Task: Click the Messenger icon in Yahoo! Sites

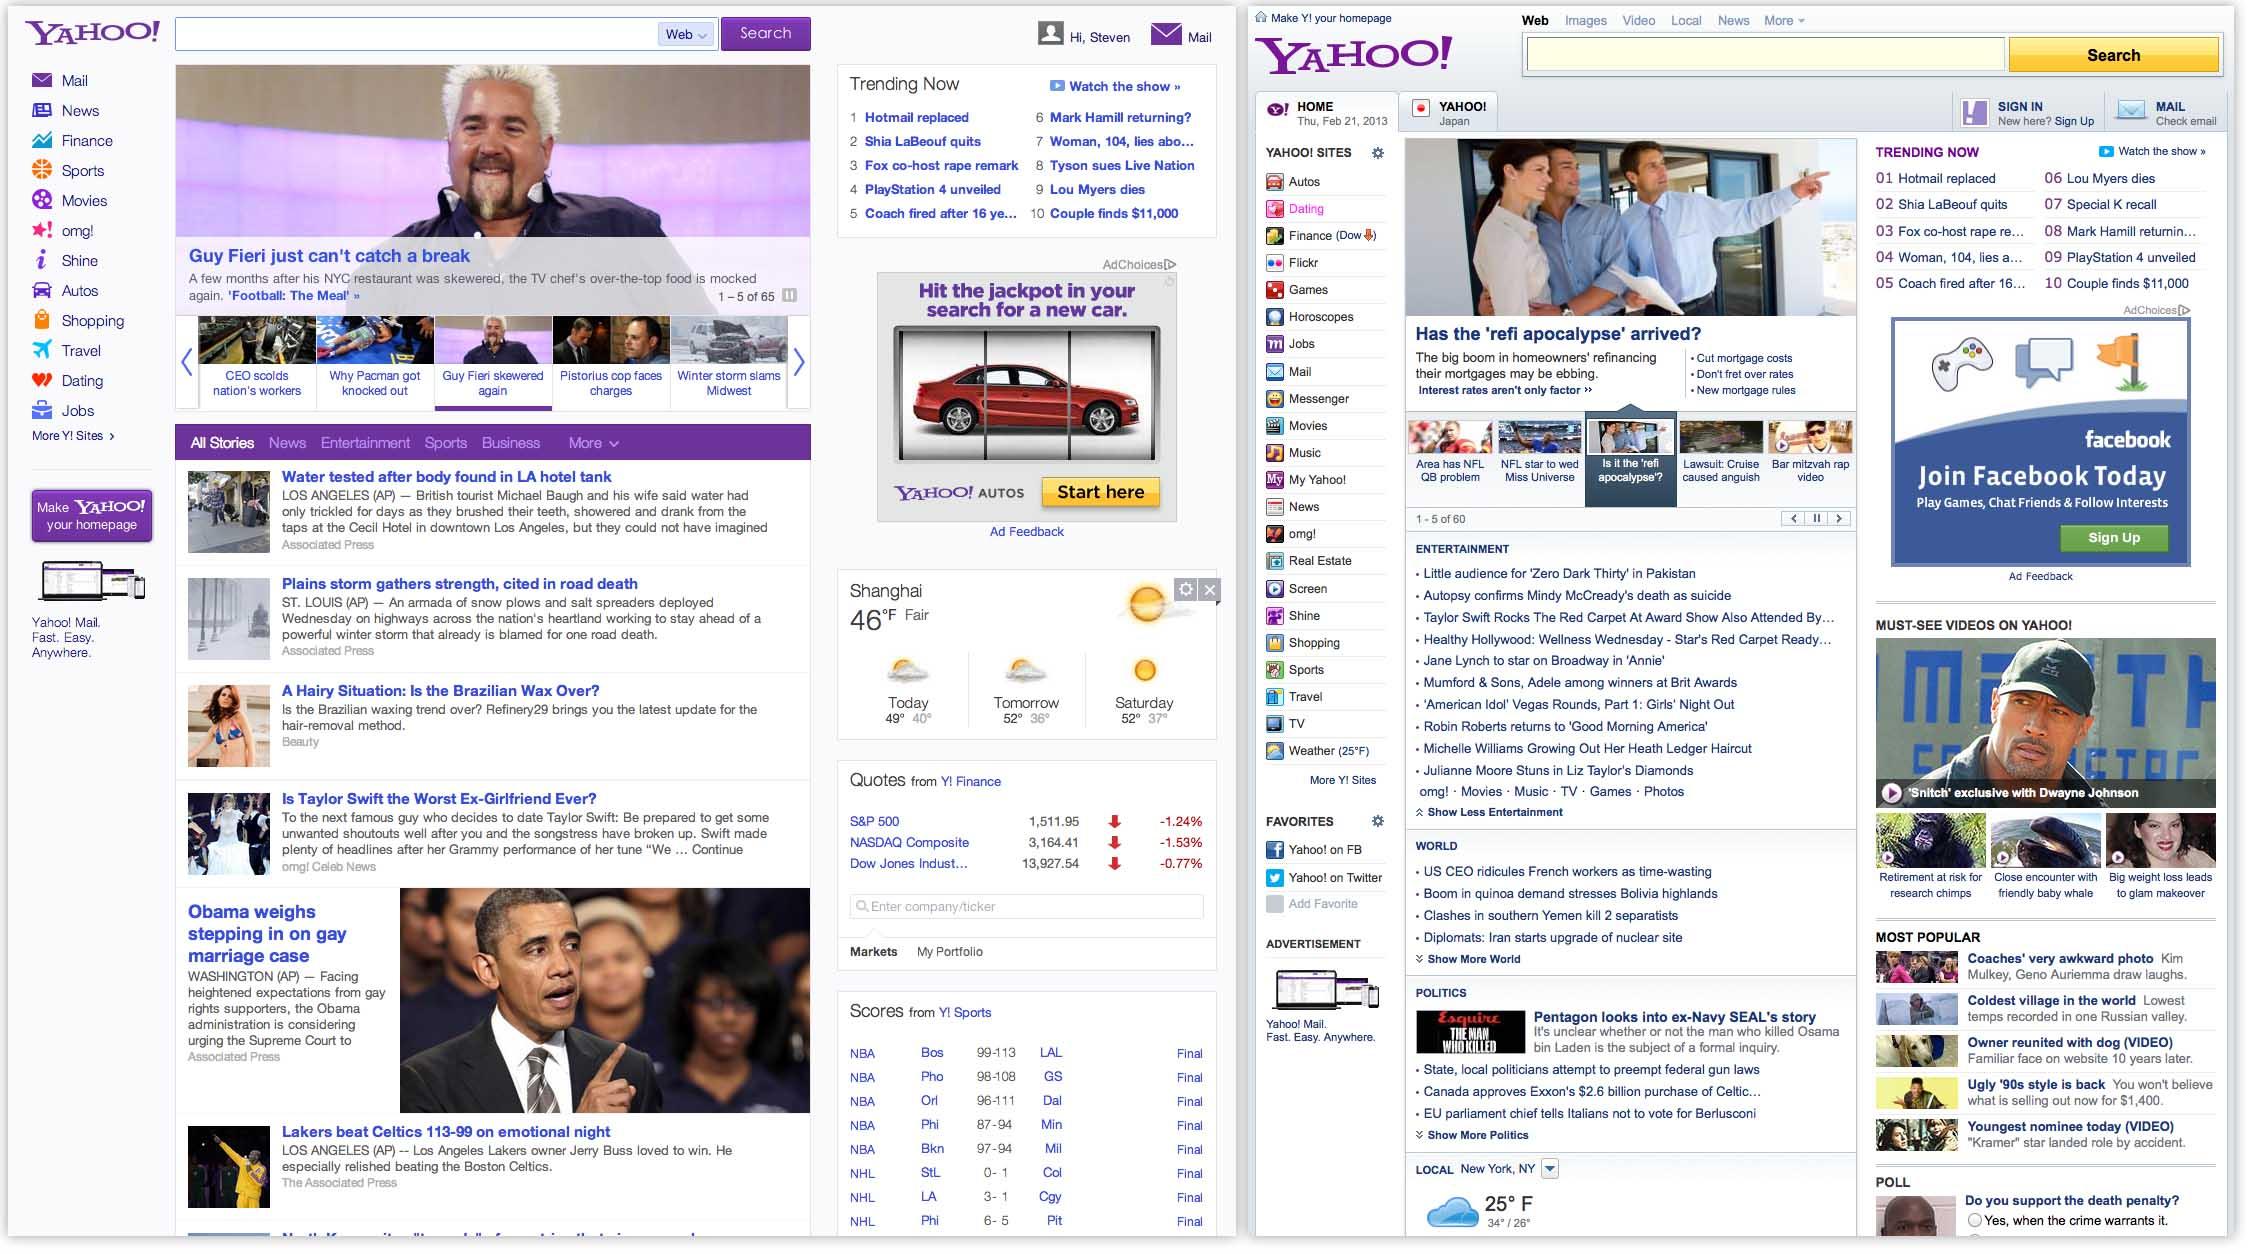Action: tap(1277, 398)
